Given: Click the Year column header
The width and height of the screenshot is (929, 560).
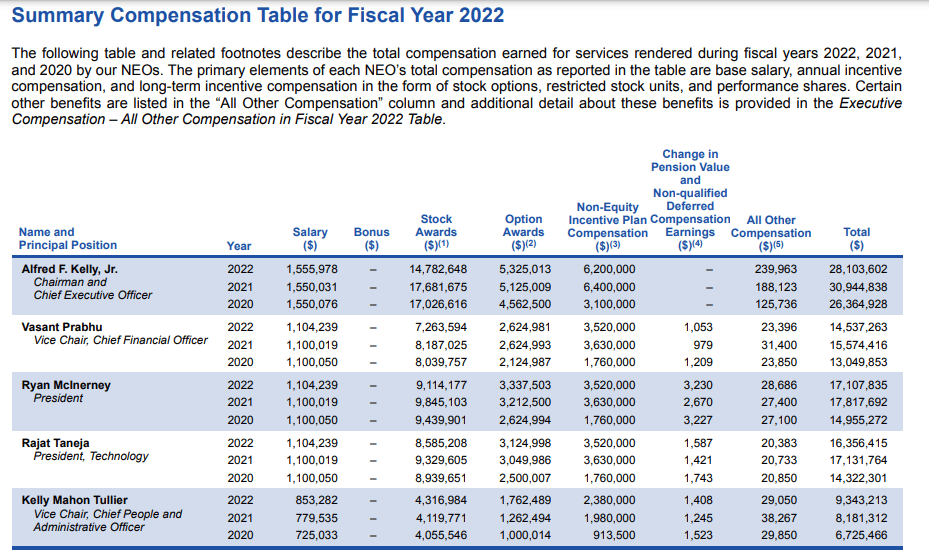Looking at the screenshot, I should [x=239, y=245].
